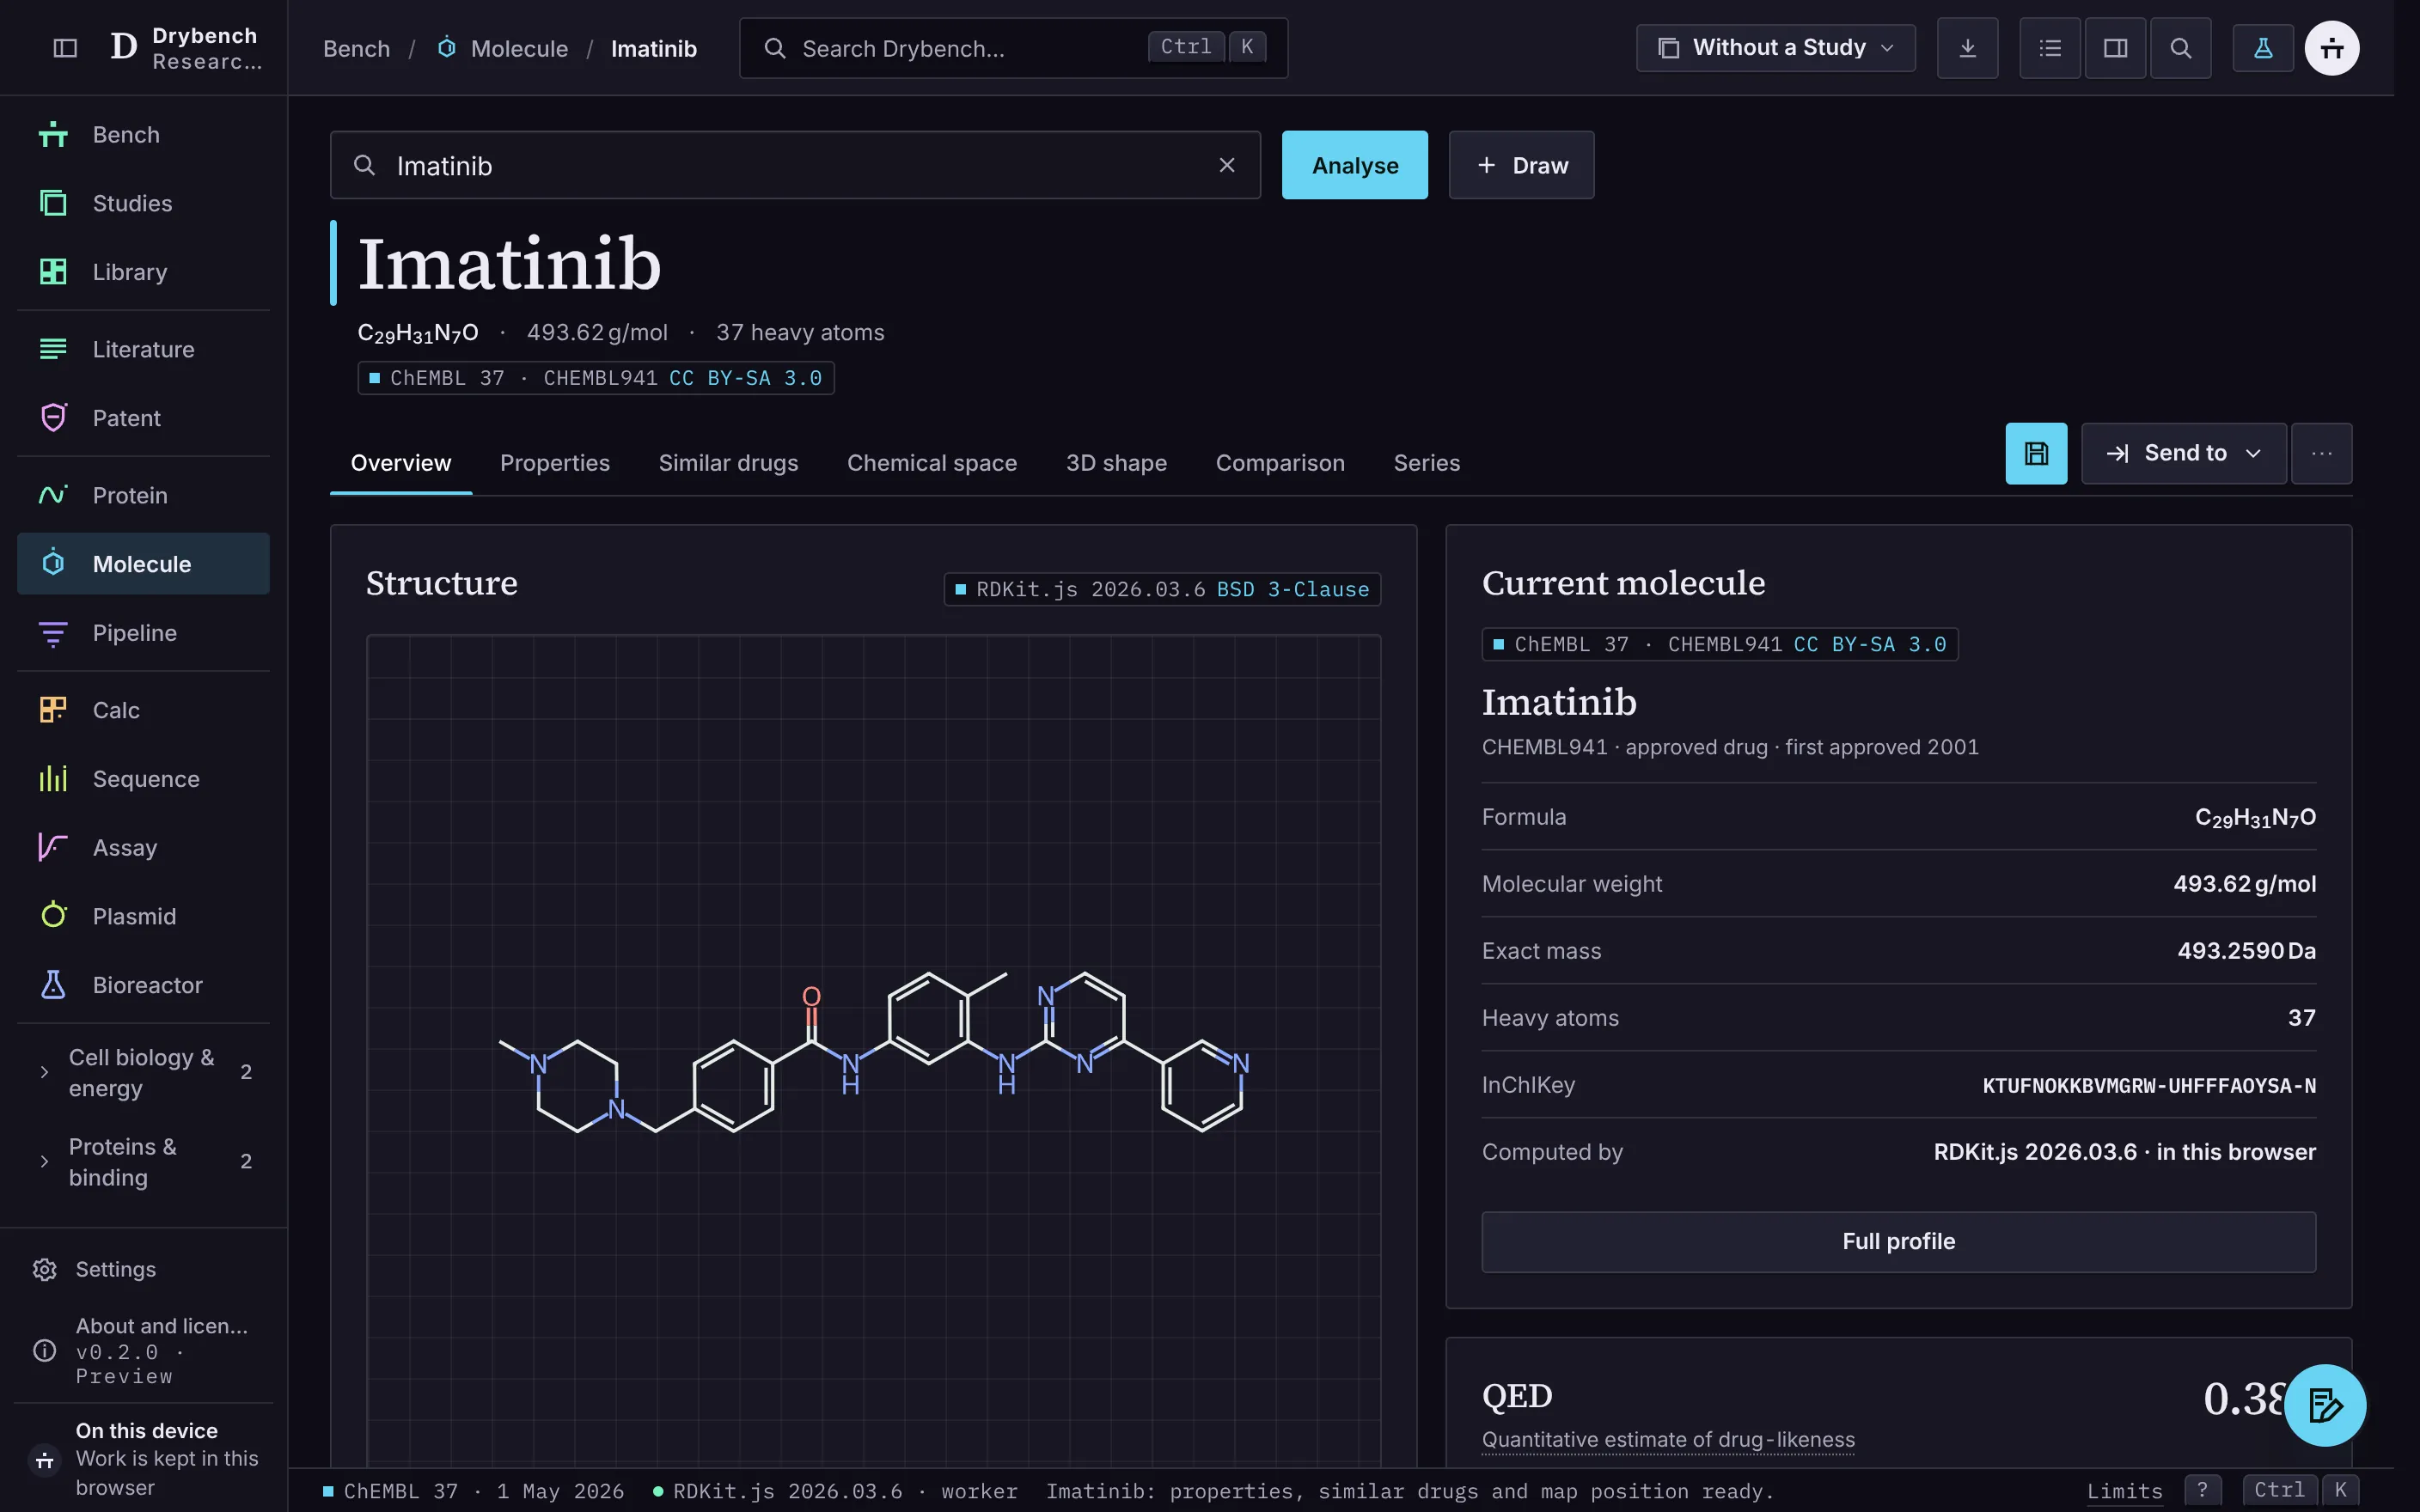2420x1512 pixels.
Task: Open Assay in the sidebar
Action: click(x=143, y=848)
